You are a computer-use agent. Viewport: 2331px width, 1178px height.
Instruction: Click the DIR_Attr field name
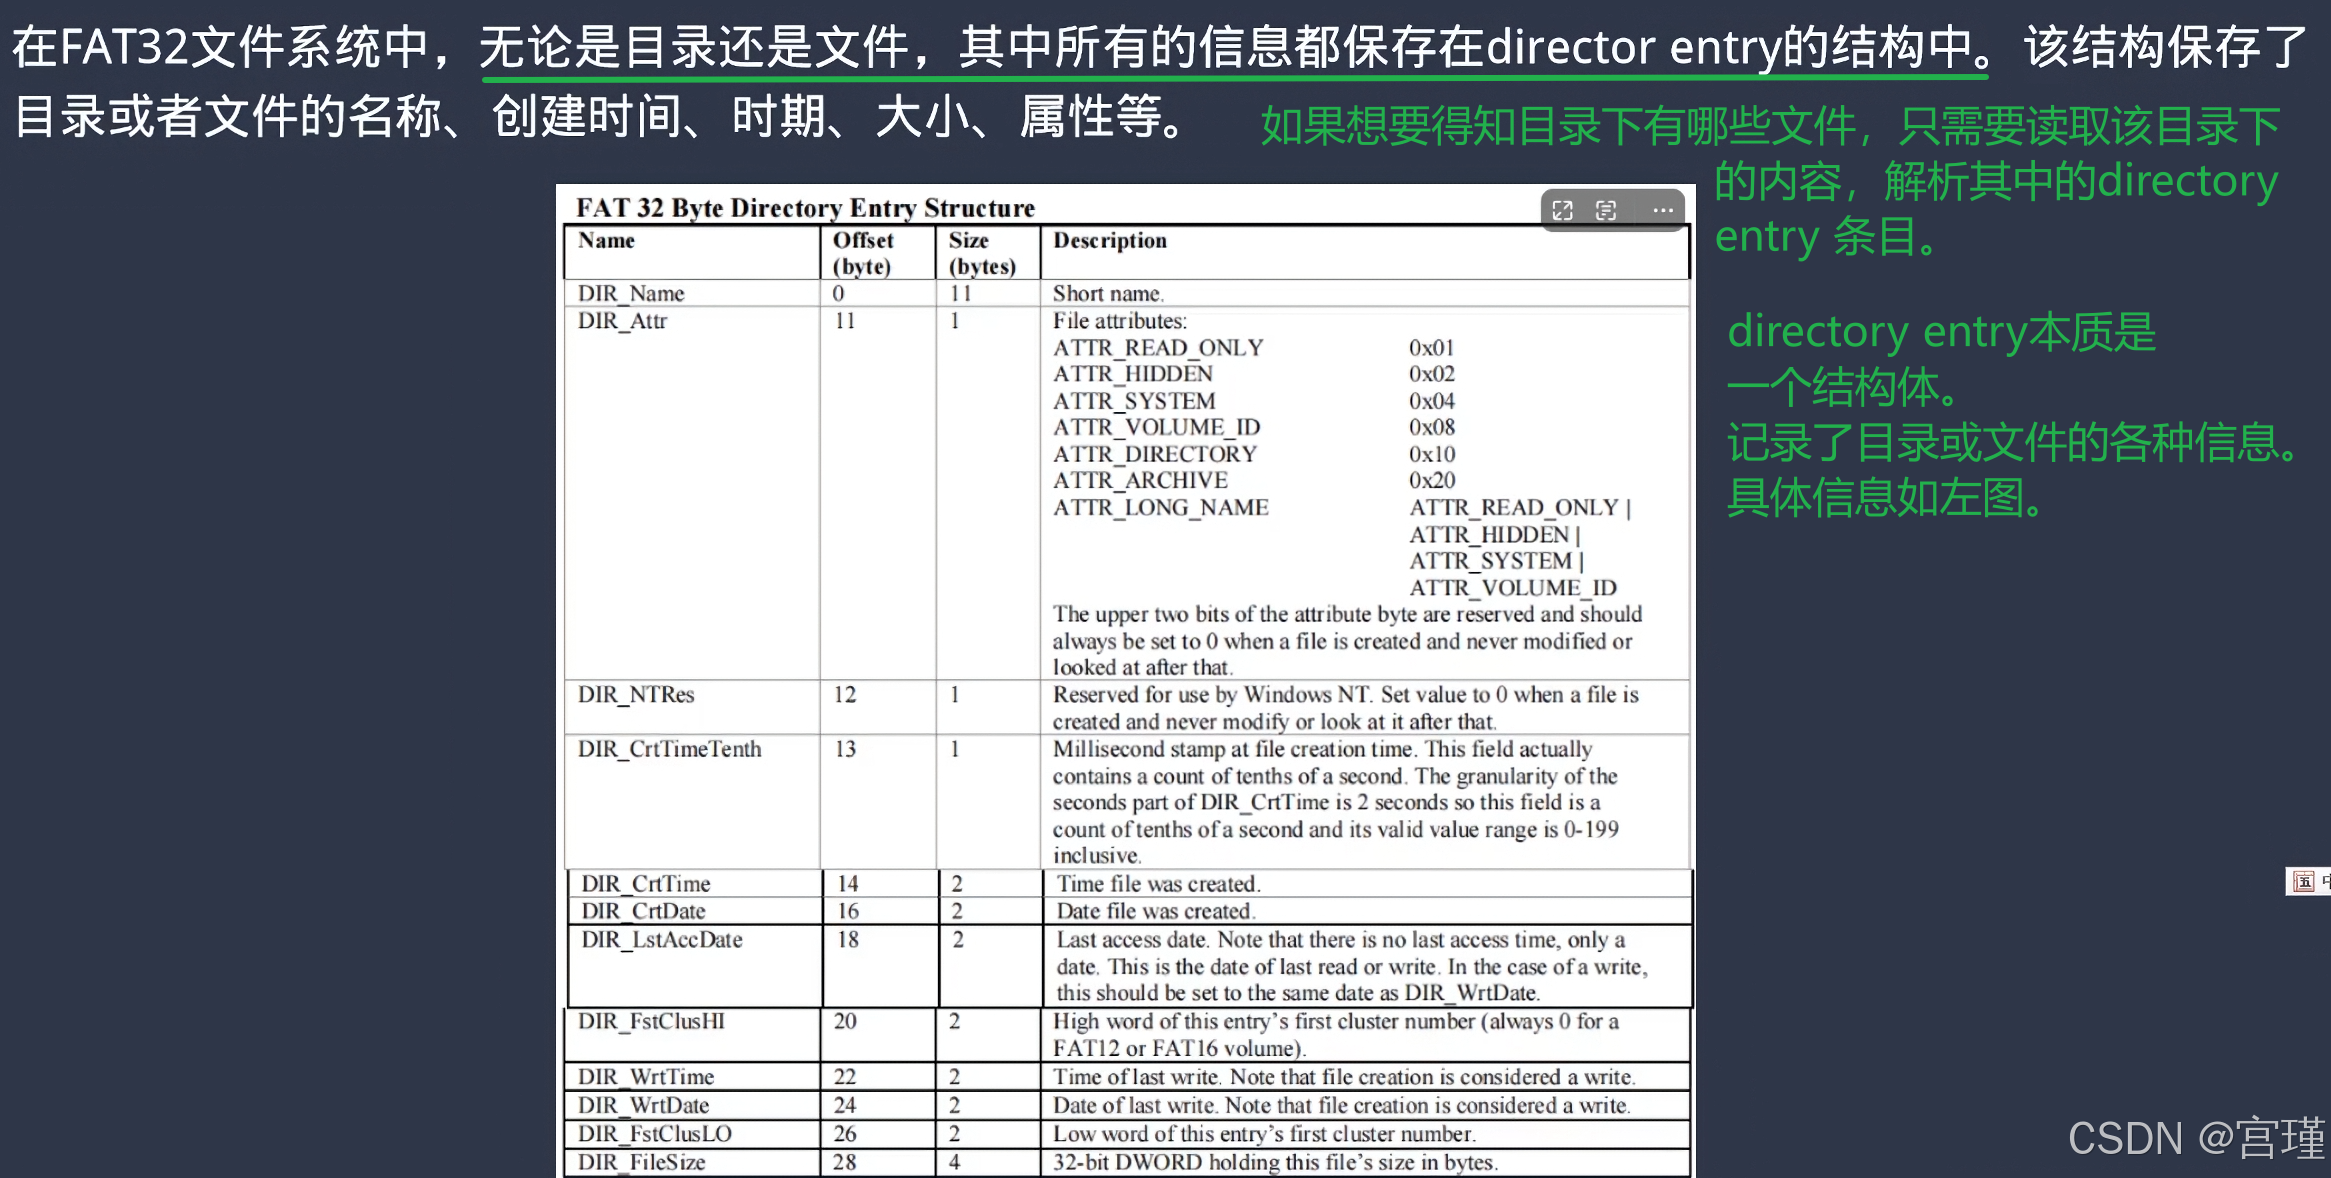coord(622,321)
